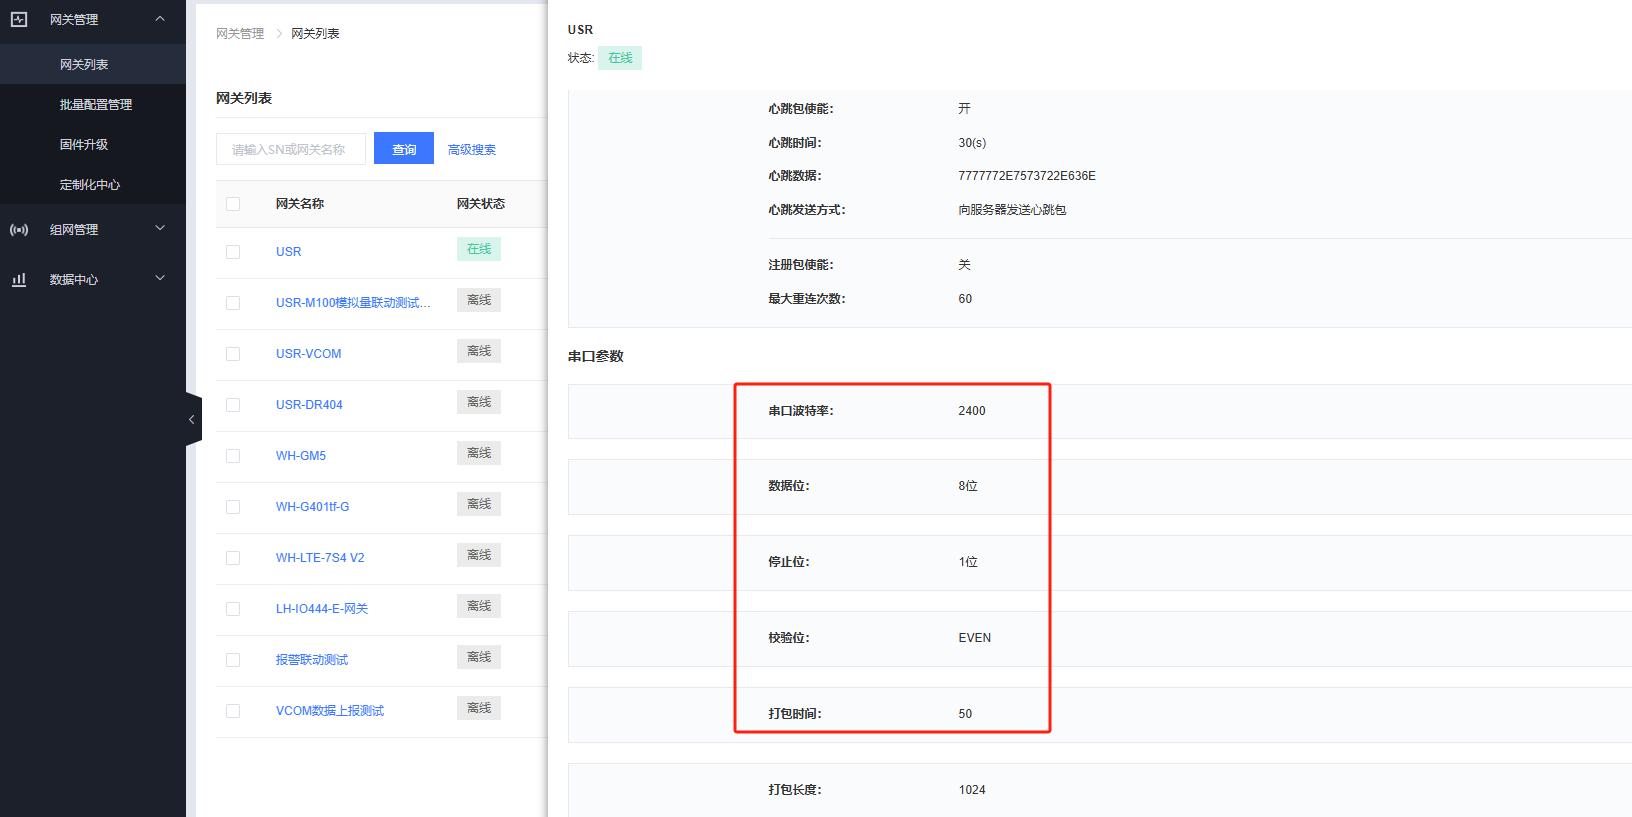1632x817 pixels.
Task: Expand the 数据中心 menu chevron
Action: coord(160,279)
